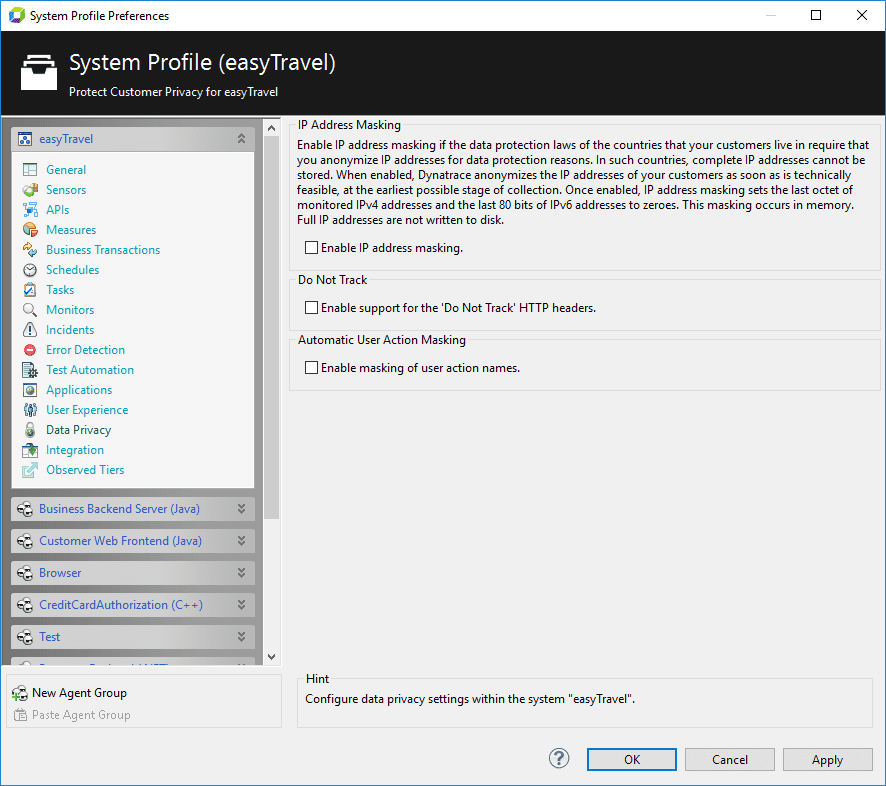
Task: Open the Applications page
Action: [x=79, y=390]
